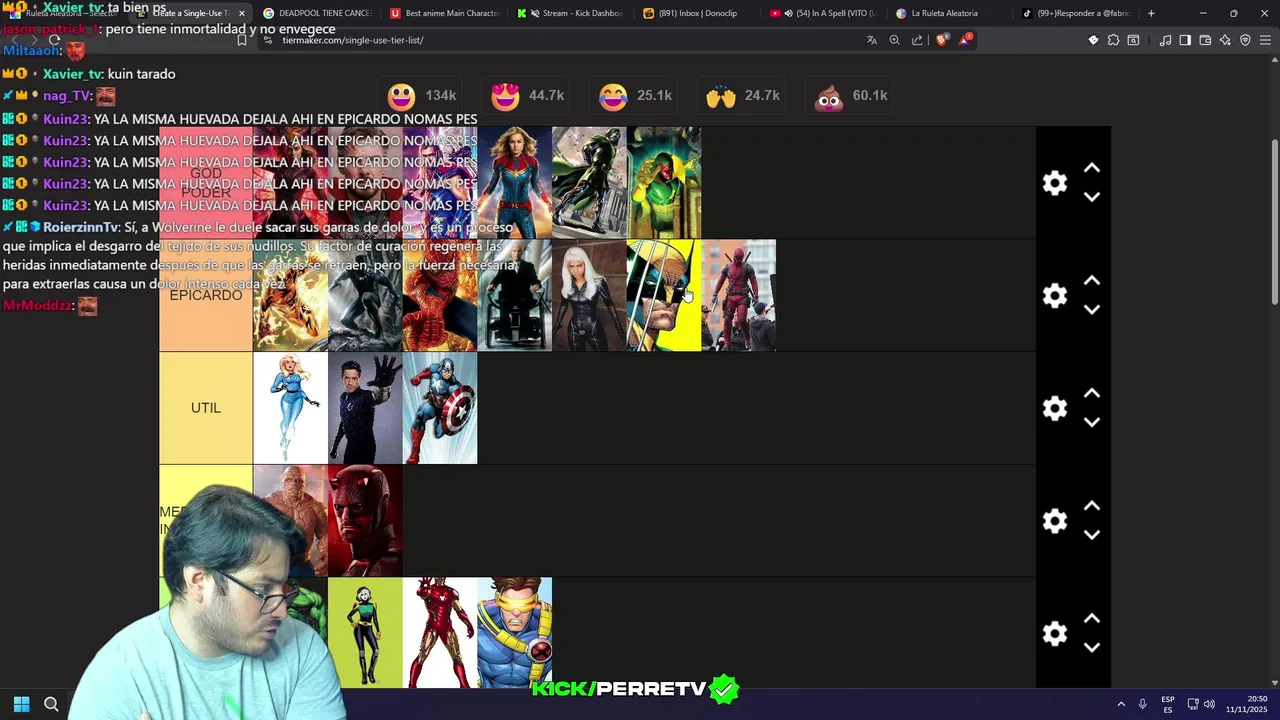Move the EPICARDO row down
This screenshot has height=720, width=1280.
coord(1092,310)
